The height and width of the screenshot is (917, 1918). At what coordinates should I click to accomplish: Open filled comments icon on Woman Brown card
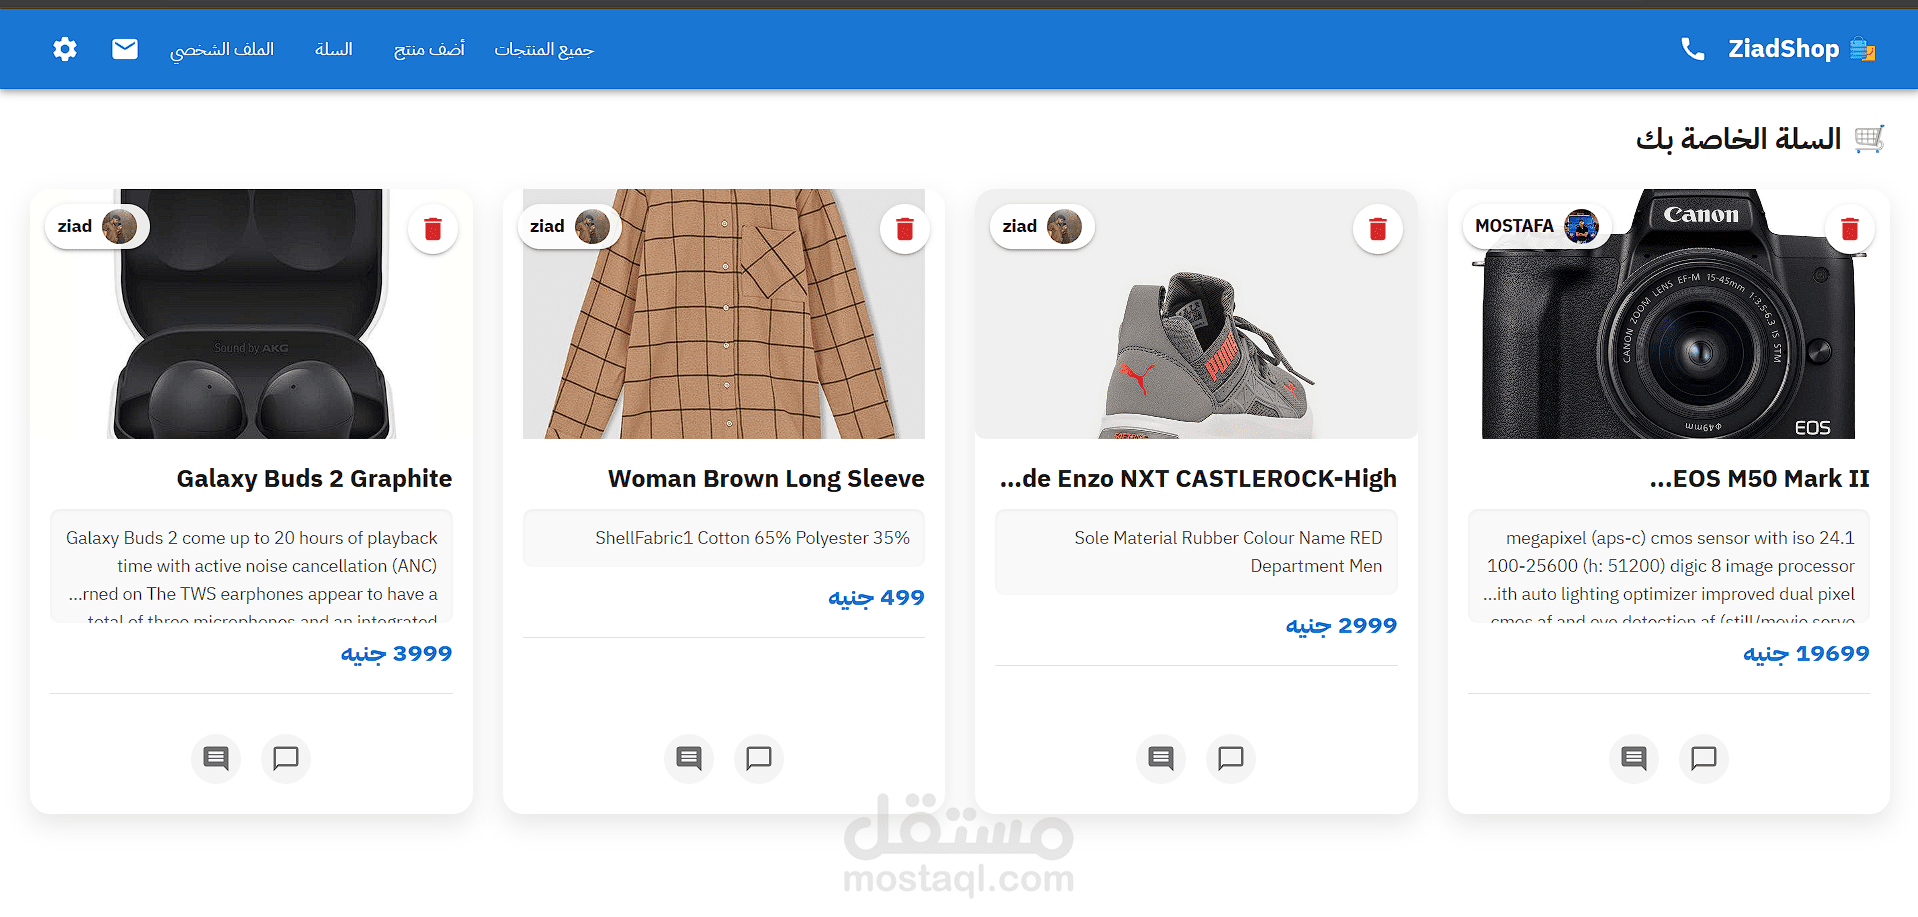[689, 758]
